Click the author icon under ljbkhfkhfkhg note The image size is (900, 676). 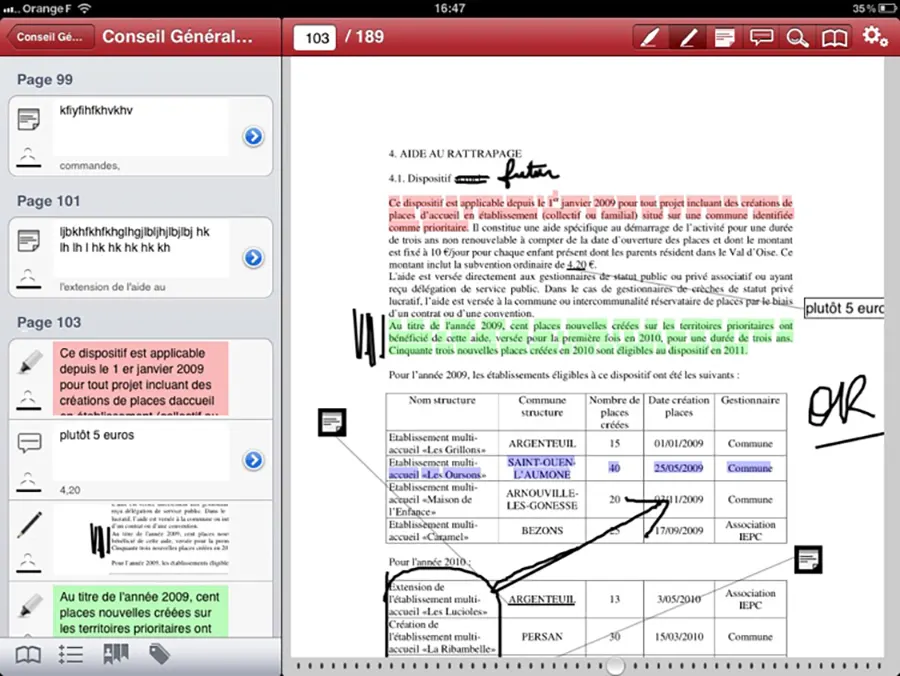pos(28,279)
